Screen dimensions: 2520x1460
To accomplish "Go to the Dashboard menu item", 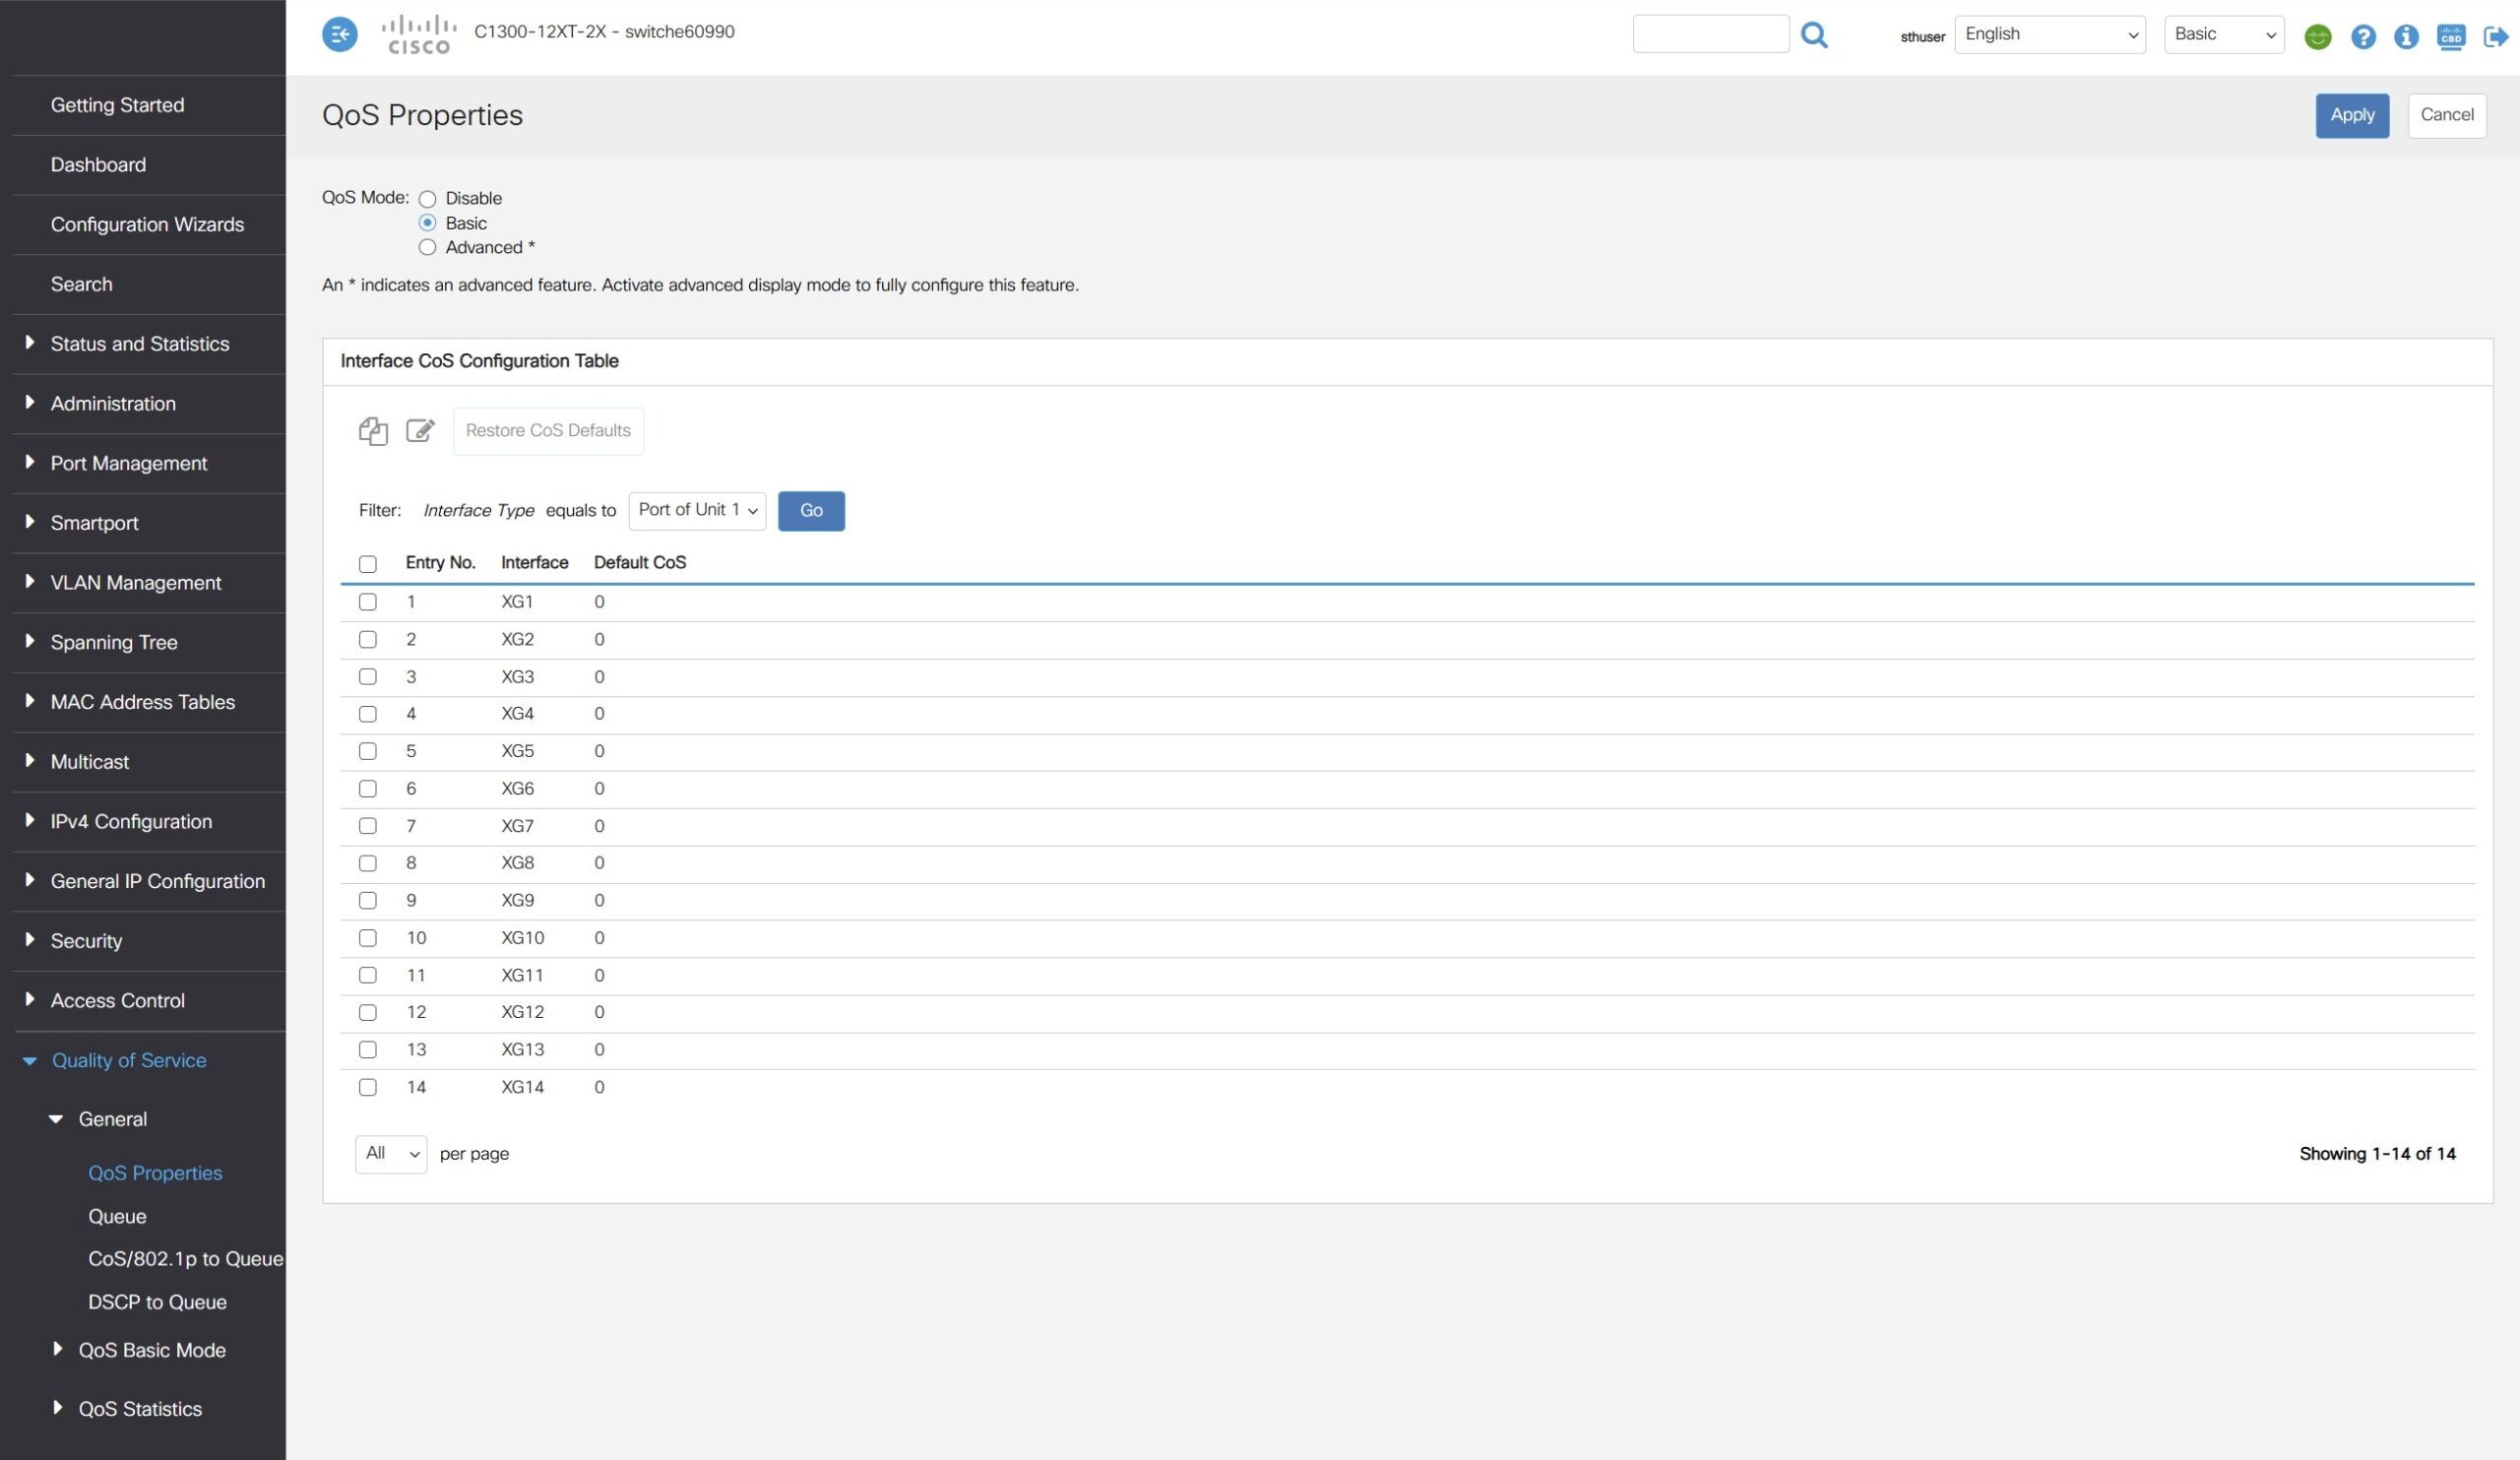I will pos(98,165).
